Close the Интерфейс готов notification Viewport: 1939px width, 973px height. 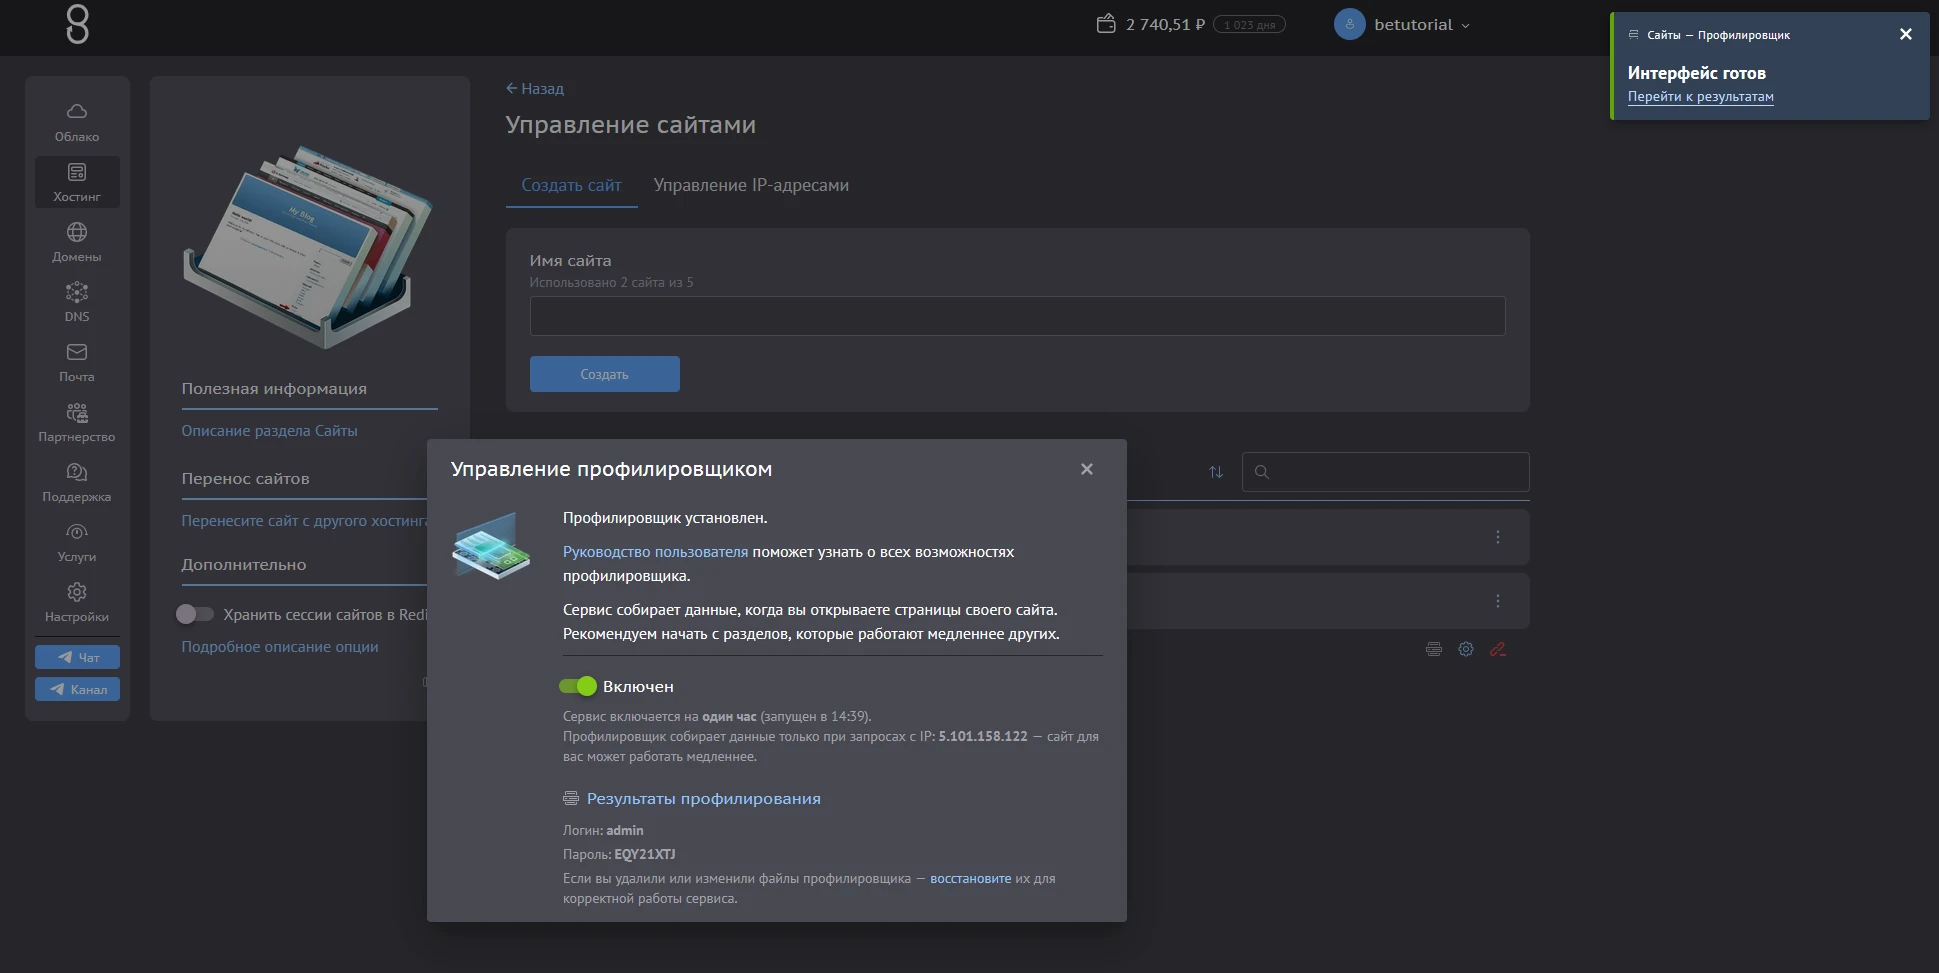coord(1905,34)
